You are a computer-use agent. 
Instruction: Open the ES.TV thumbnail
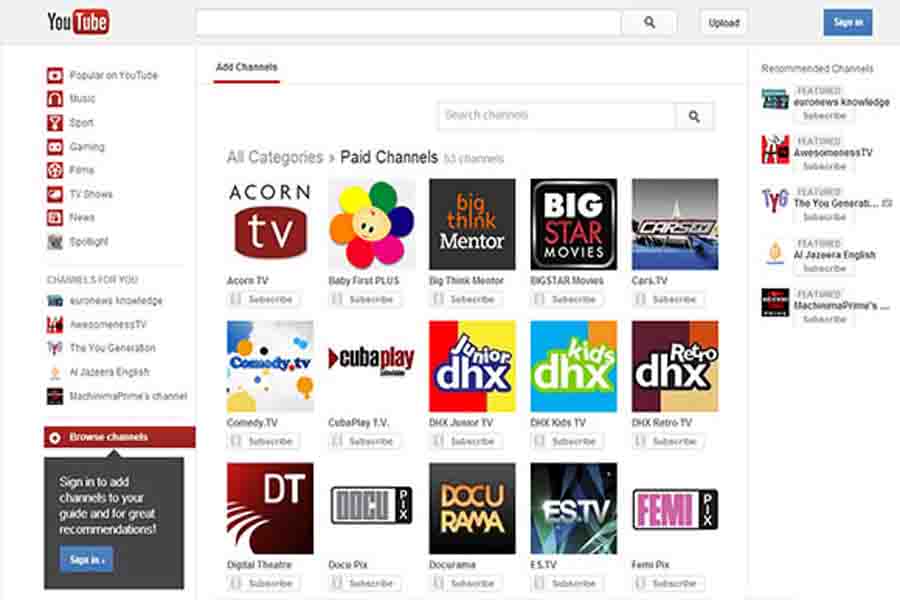[573, 509]
